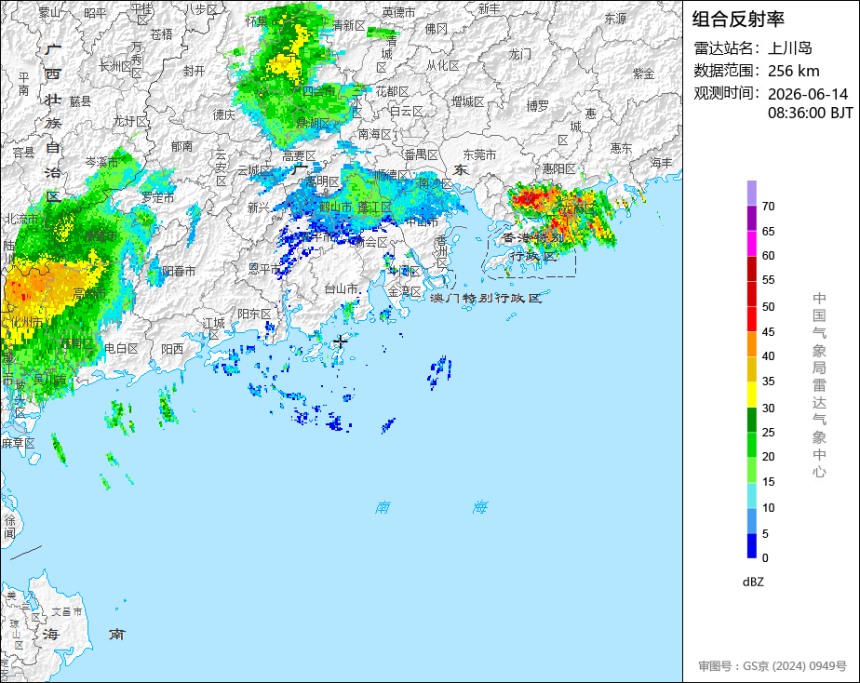Image resolution: width=860 pixels, height=683 pixels.
Task: Click the 罗定市 map label
Action: pos(157,197)
